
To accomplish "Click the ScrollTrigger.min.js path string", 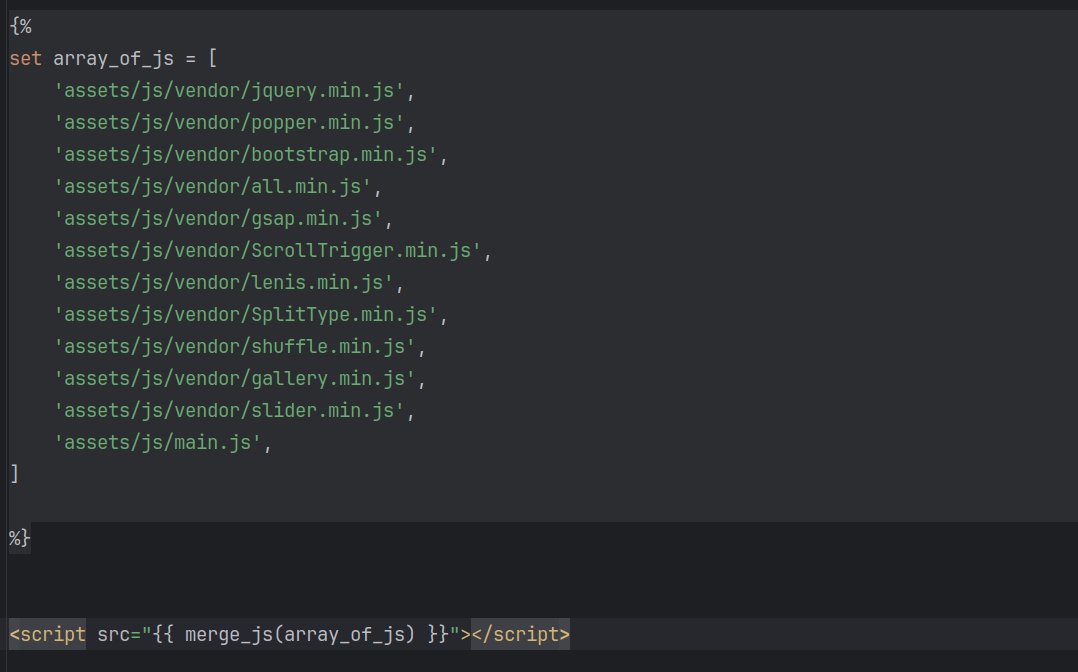I will pyautogui.click(x=267, y=250).
